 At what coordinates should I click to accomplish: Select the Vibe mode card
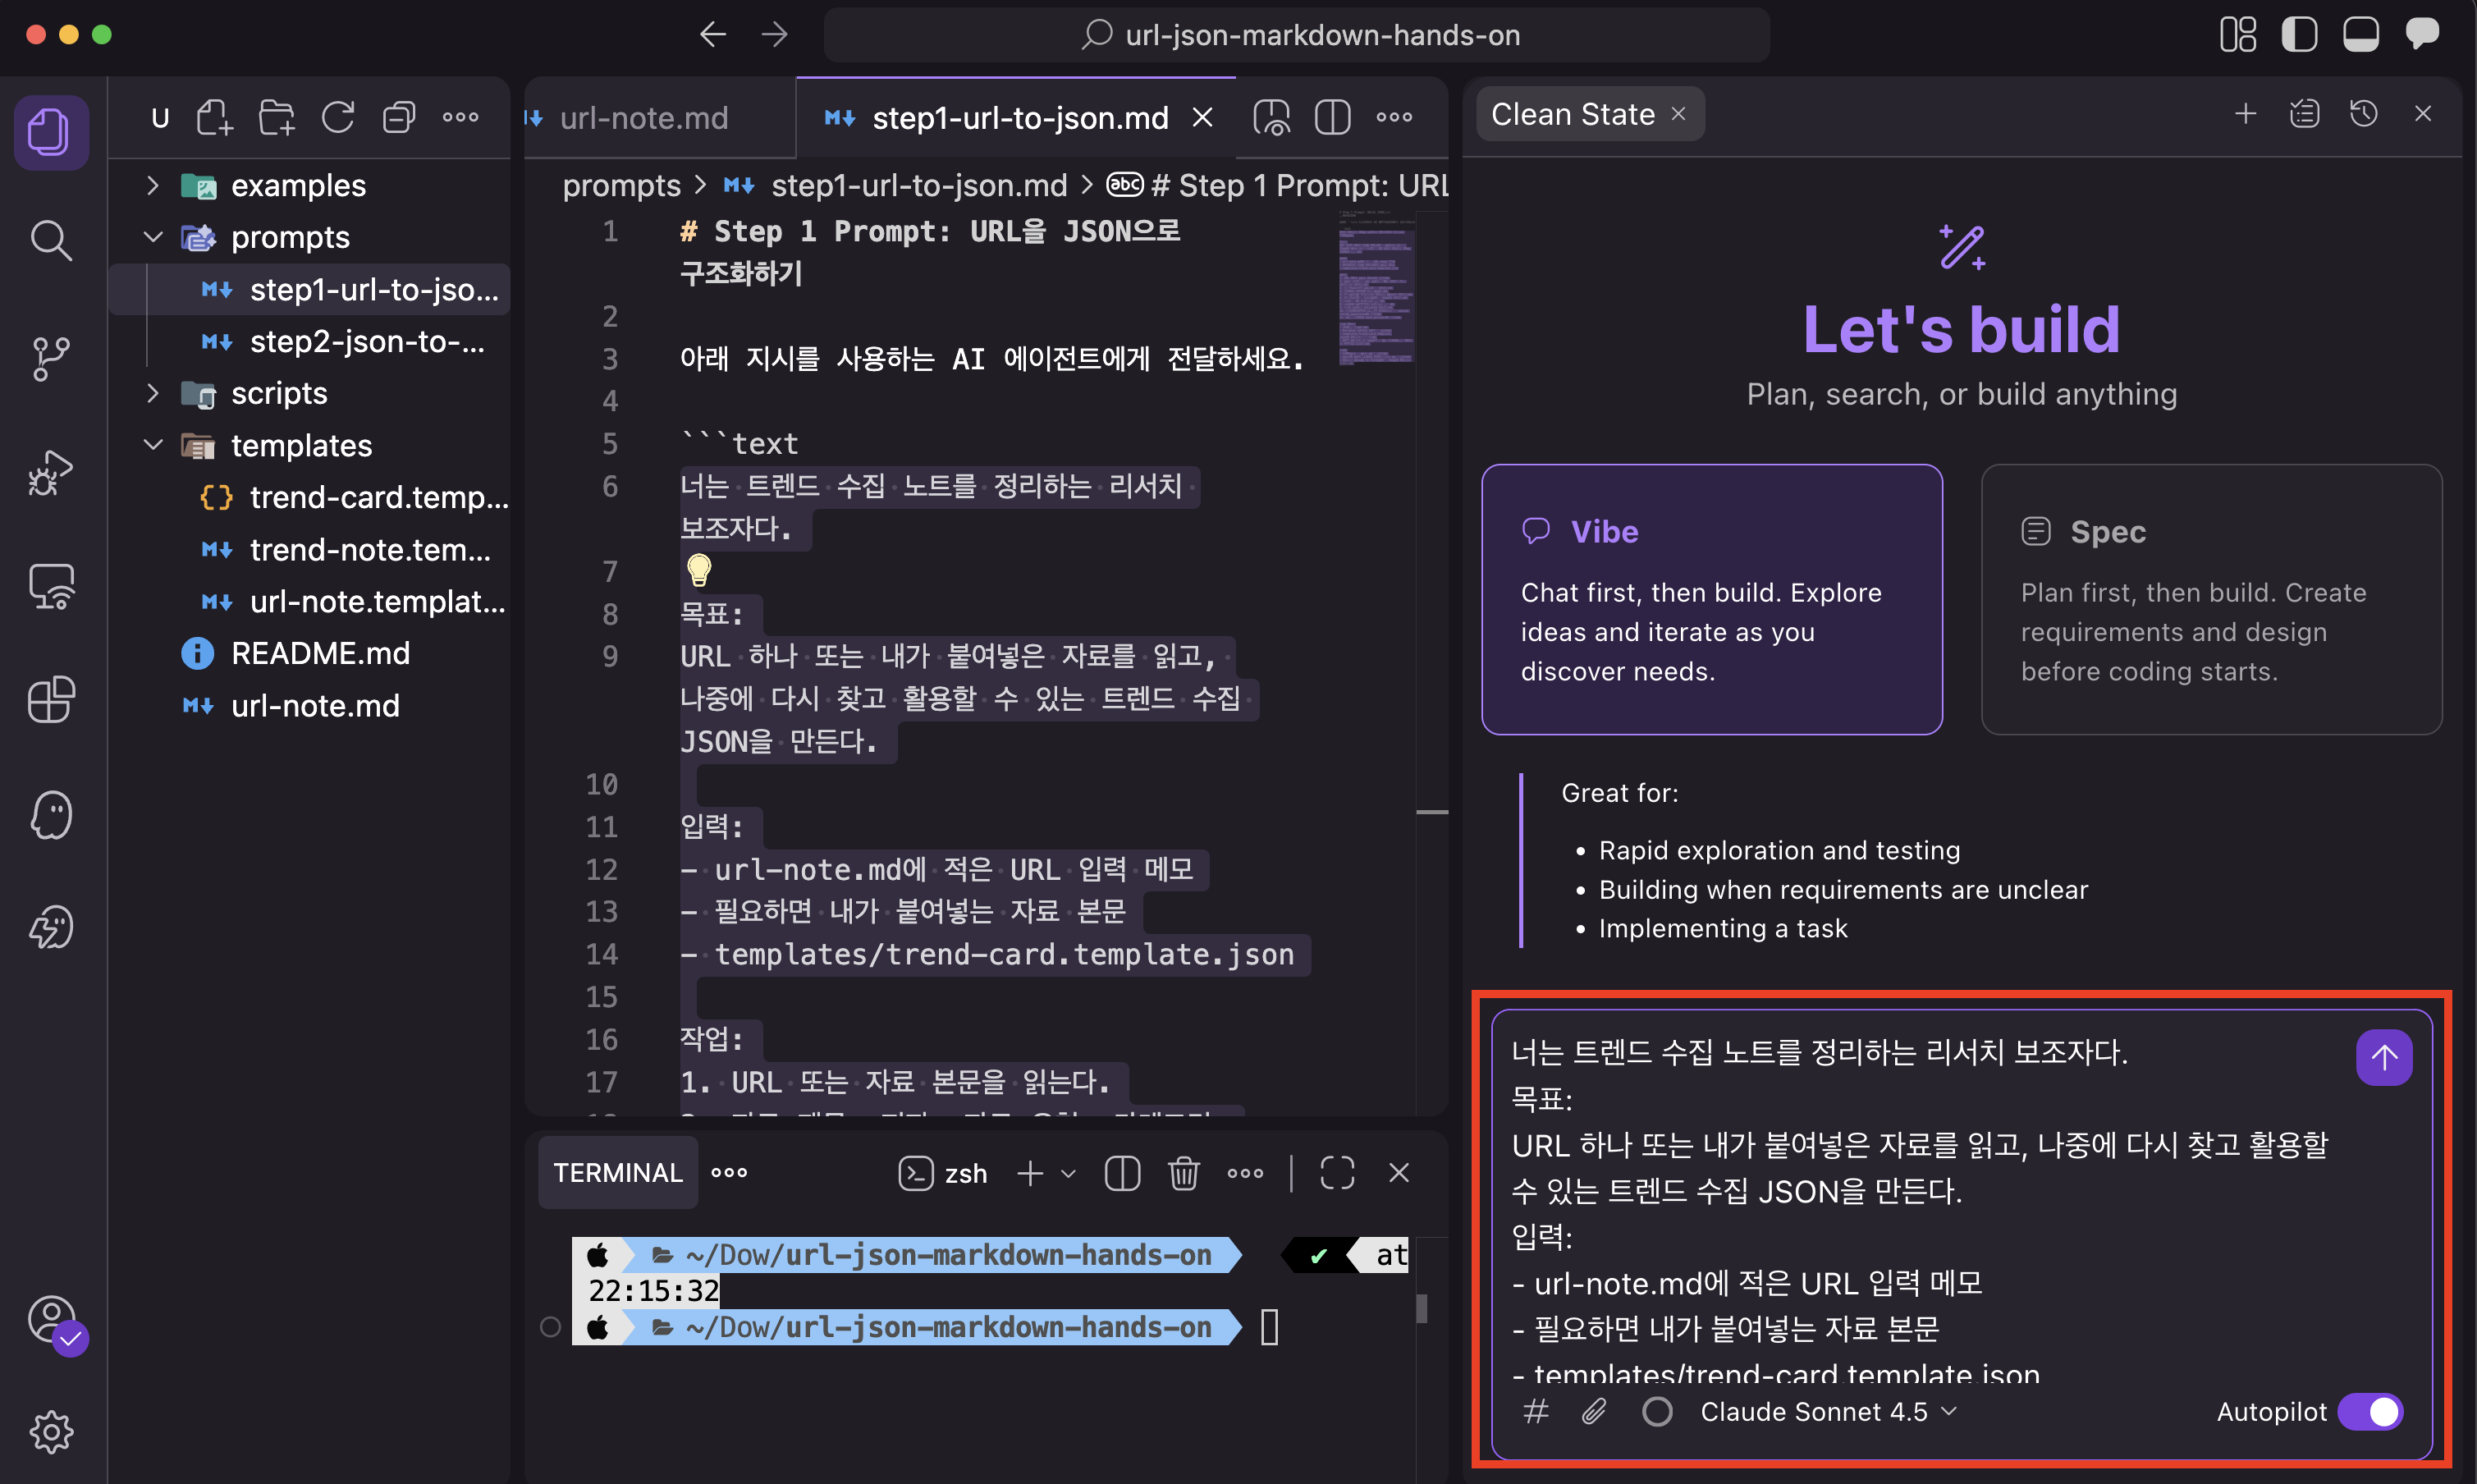pos(1711,599)
